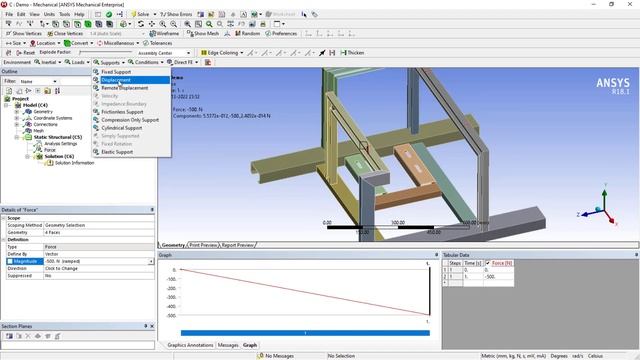Click the Fixed Support icon in menu
The width and height of the screenshot is (640, 360).
click(96, 72)
